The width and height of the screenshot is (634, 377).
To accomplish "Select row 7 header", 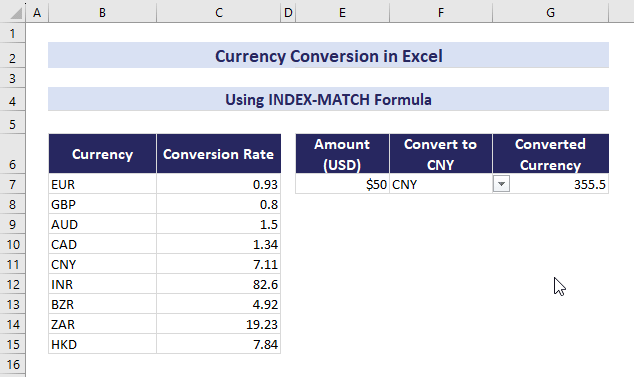I will [13, 184].
